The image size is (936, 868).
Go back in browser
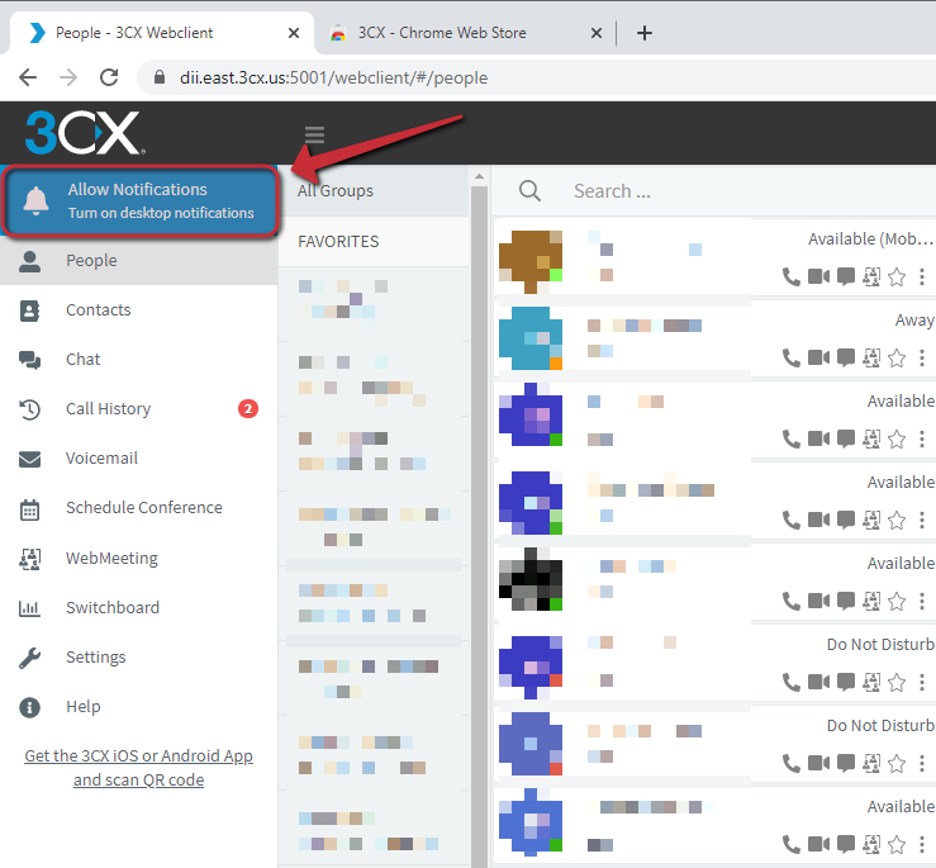click(x=27, y=78)
